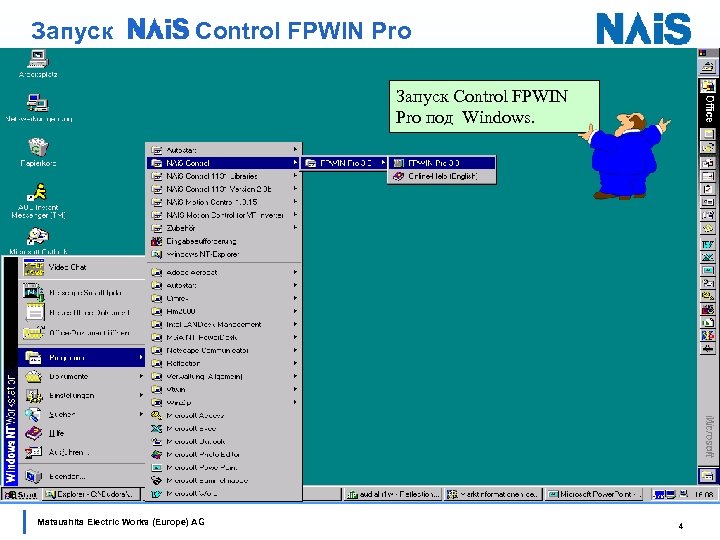Viewport: 720px width, 540px height.
Task: Click the Beenden shutdown icon
Action: [34, 476]
